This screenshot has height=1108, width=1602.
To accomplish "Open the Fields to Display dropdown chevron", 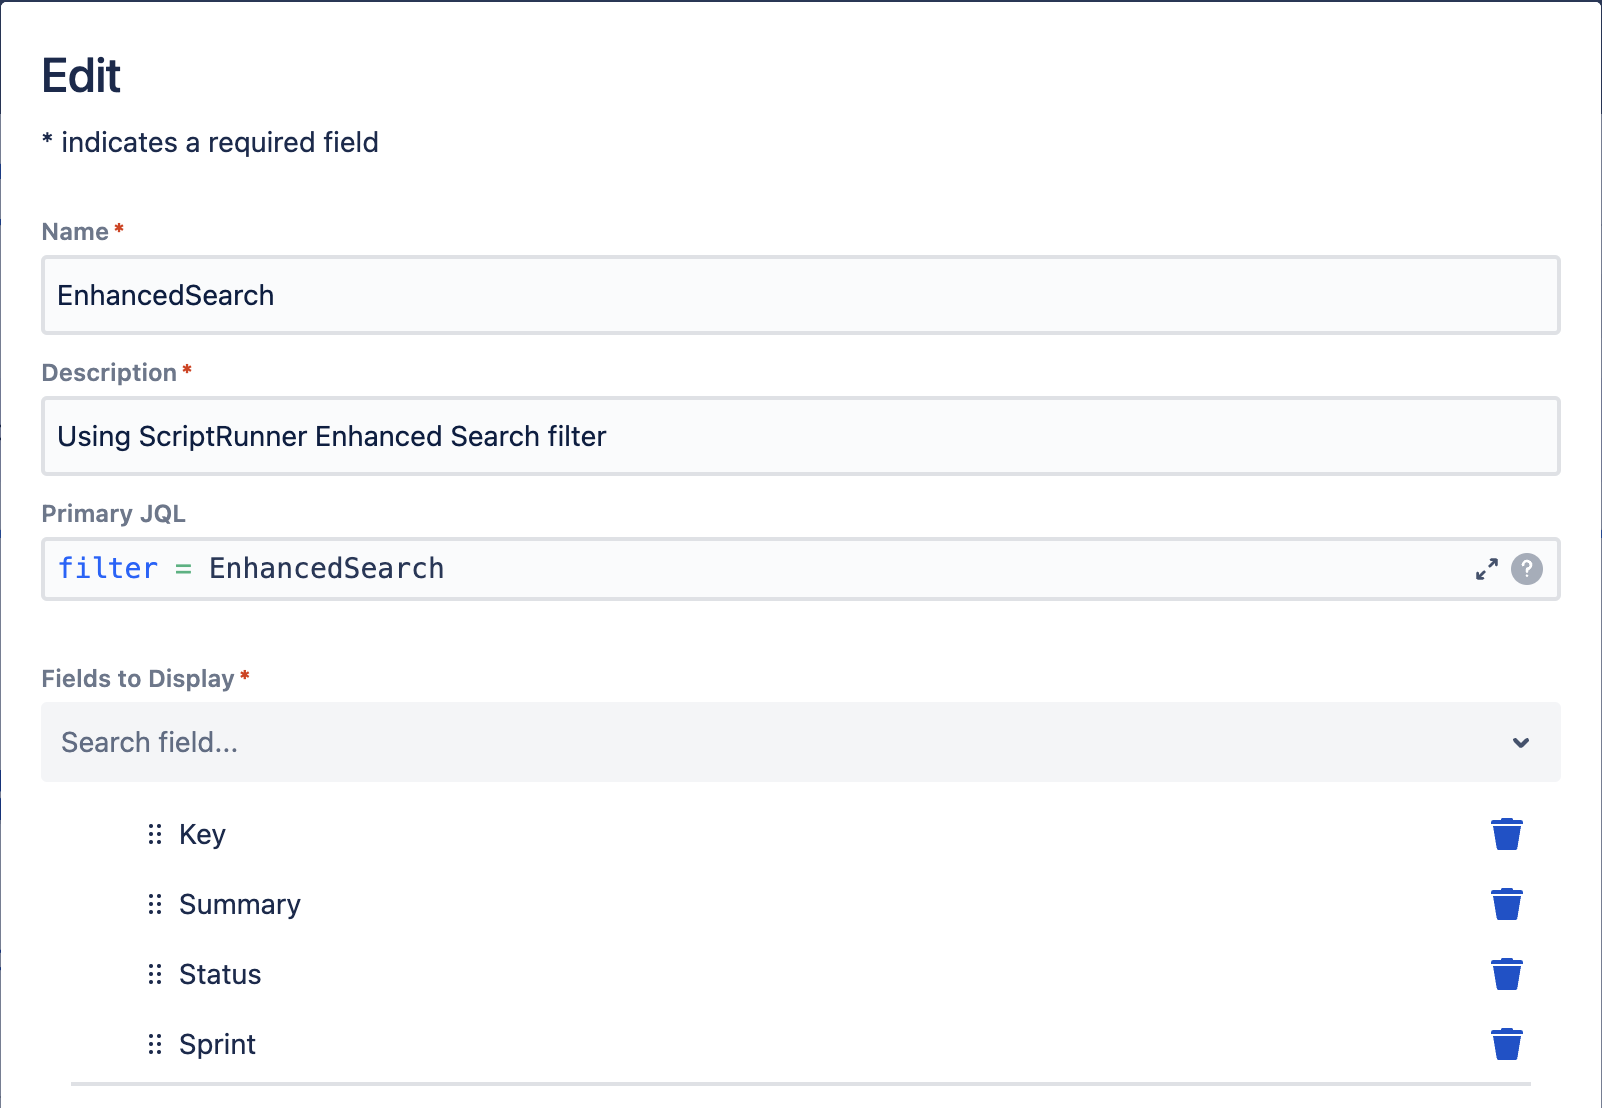I will point(1521,742).
